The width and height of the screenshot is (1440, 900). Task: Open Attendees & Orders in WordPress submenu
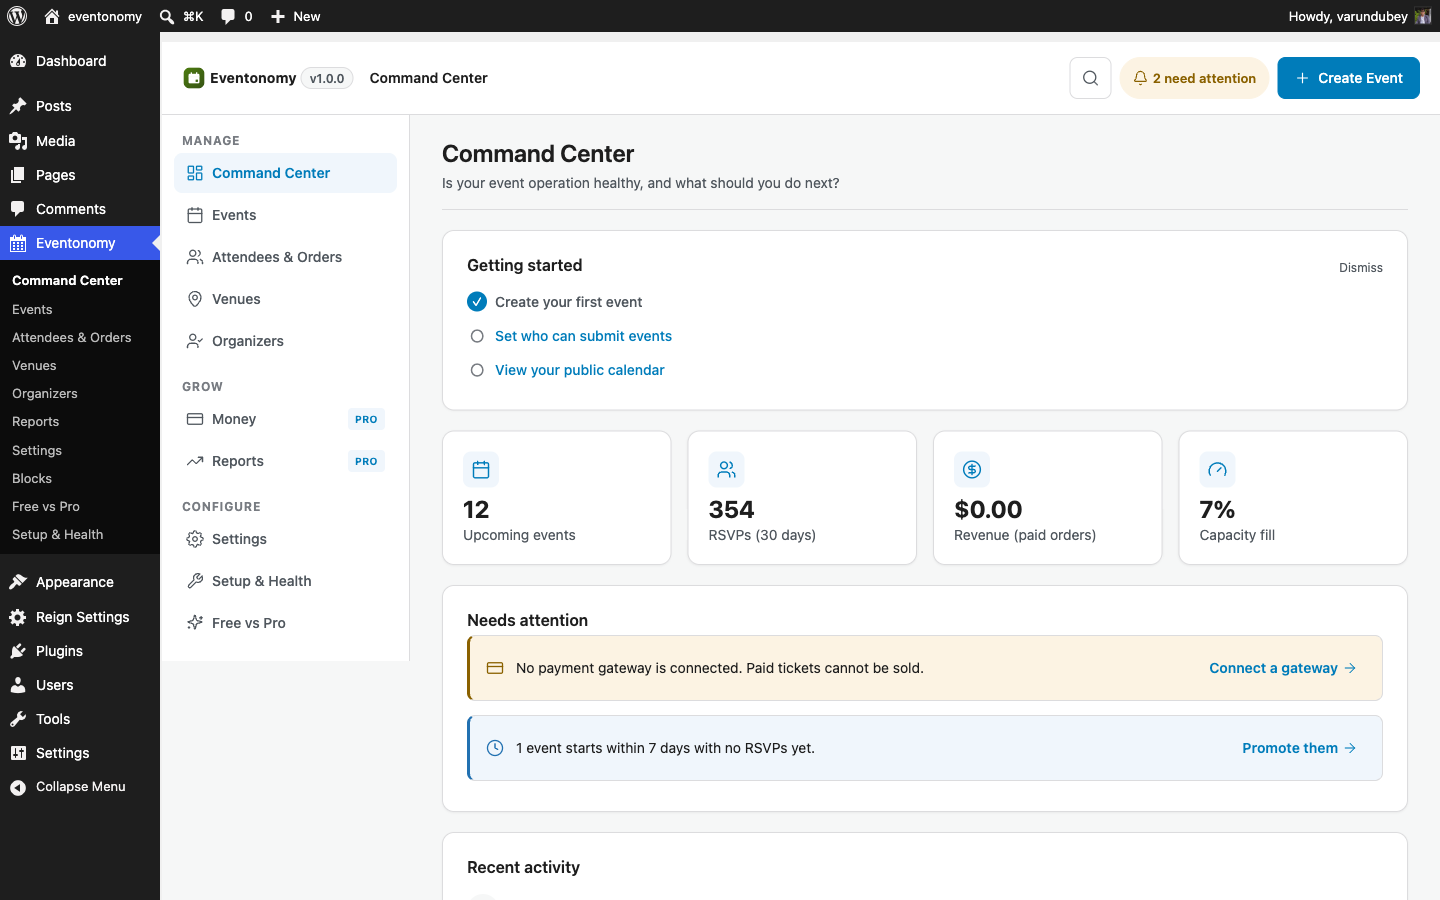tap(72, 338)
